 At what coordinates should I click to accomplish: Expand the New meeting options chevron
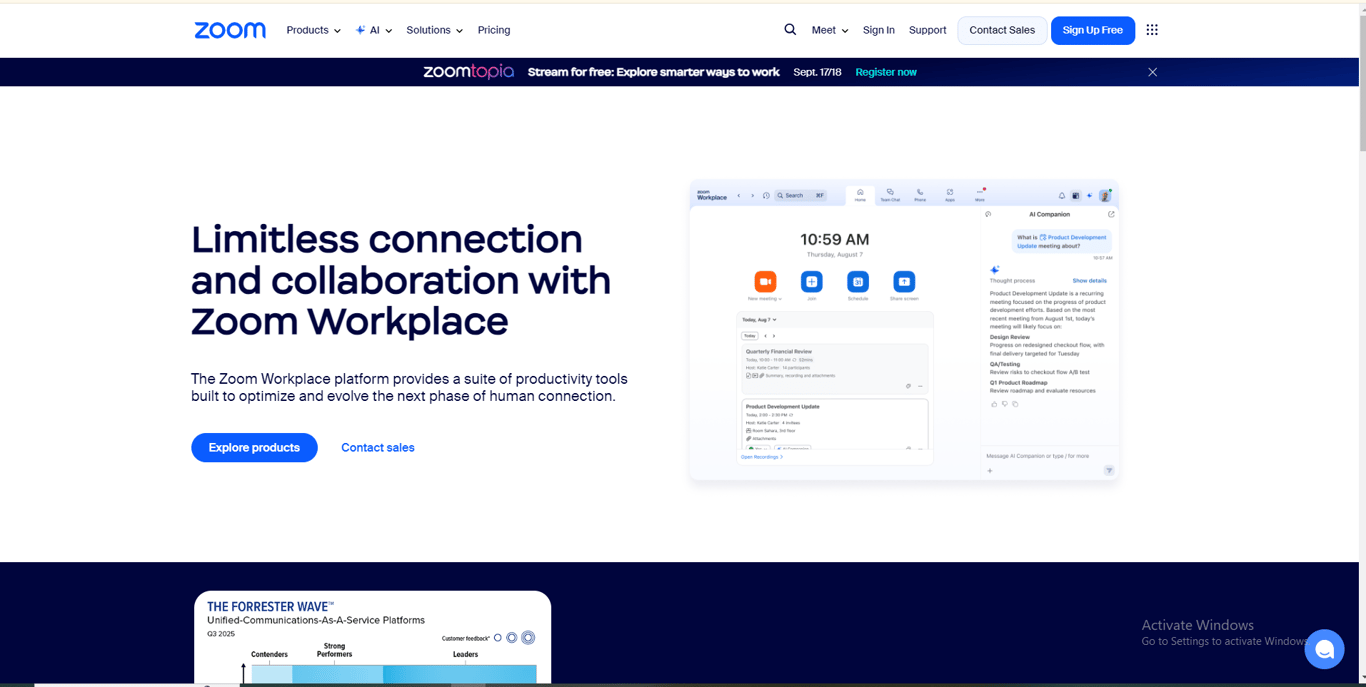point(780,299)
